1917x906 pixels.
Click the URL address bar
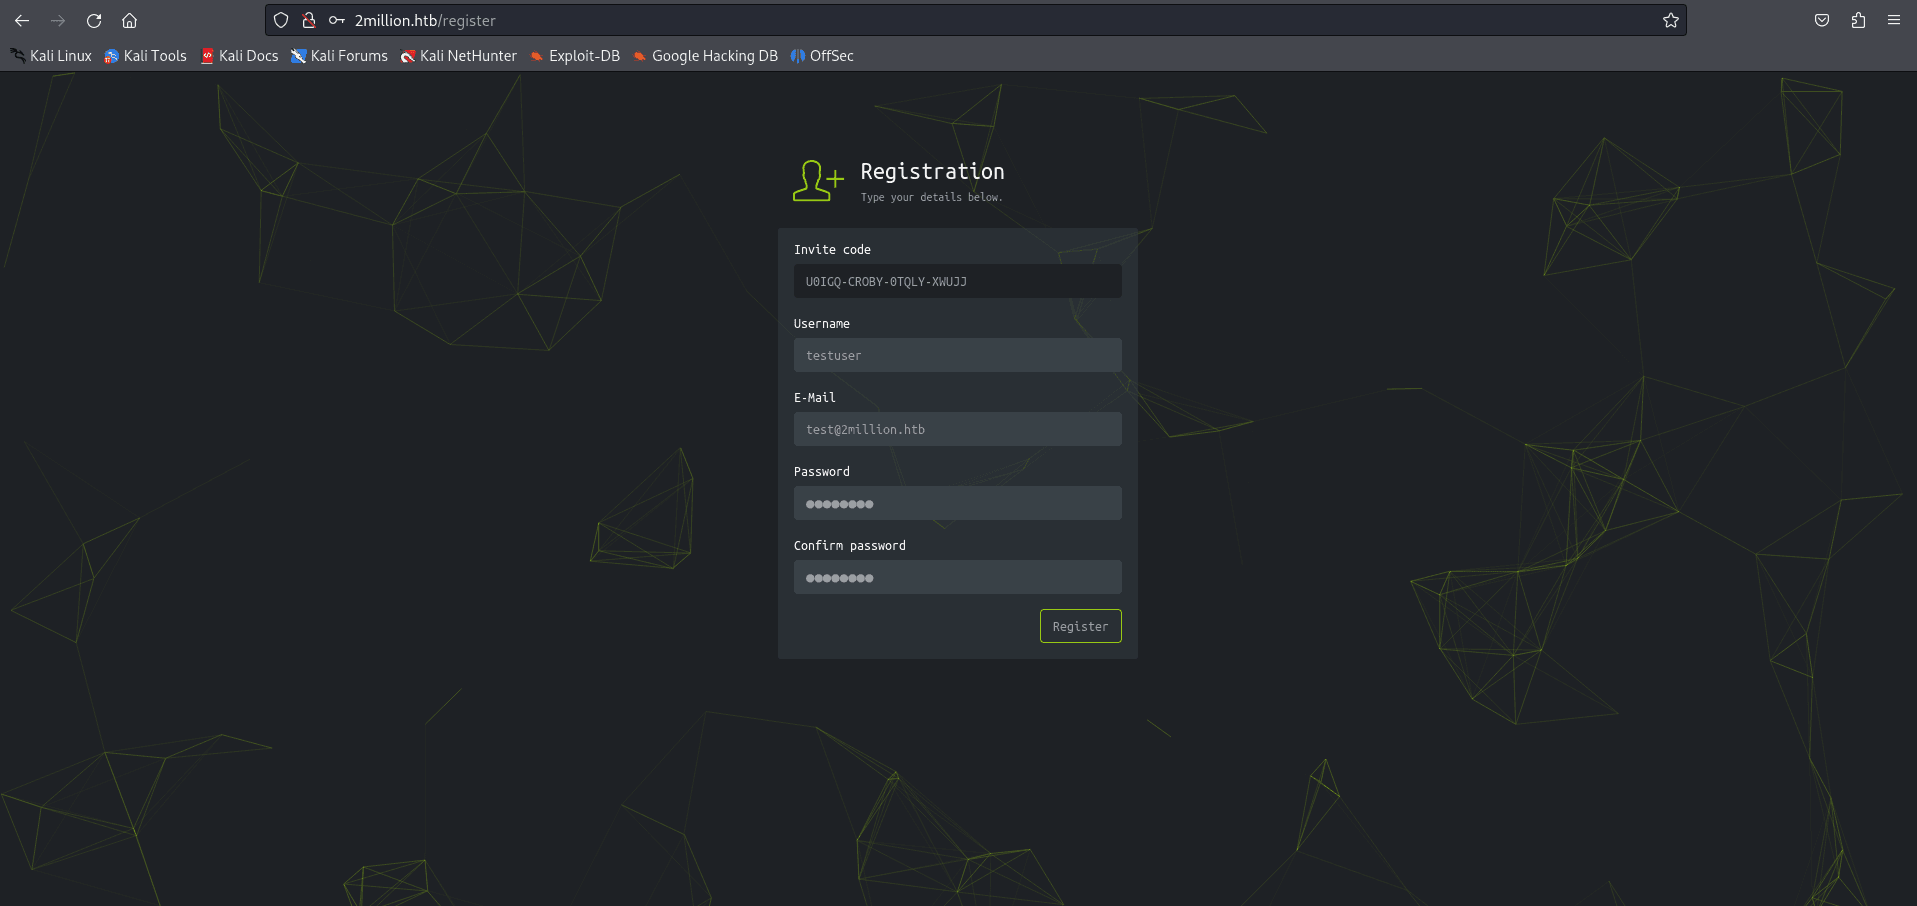click(900, 20)
